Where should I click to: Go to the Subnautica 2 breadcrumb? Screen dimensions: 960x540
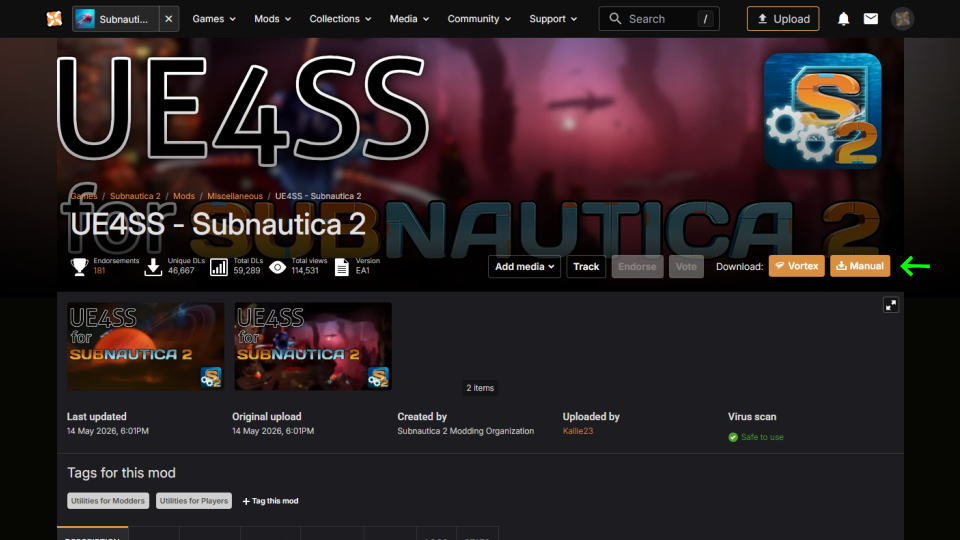tap(135, 196)
